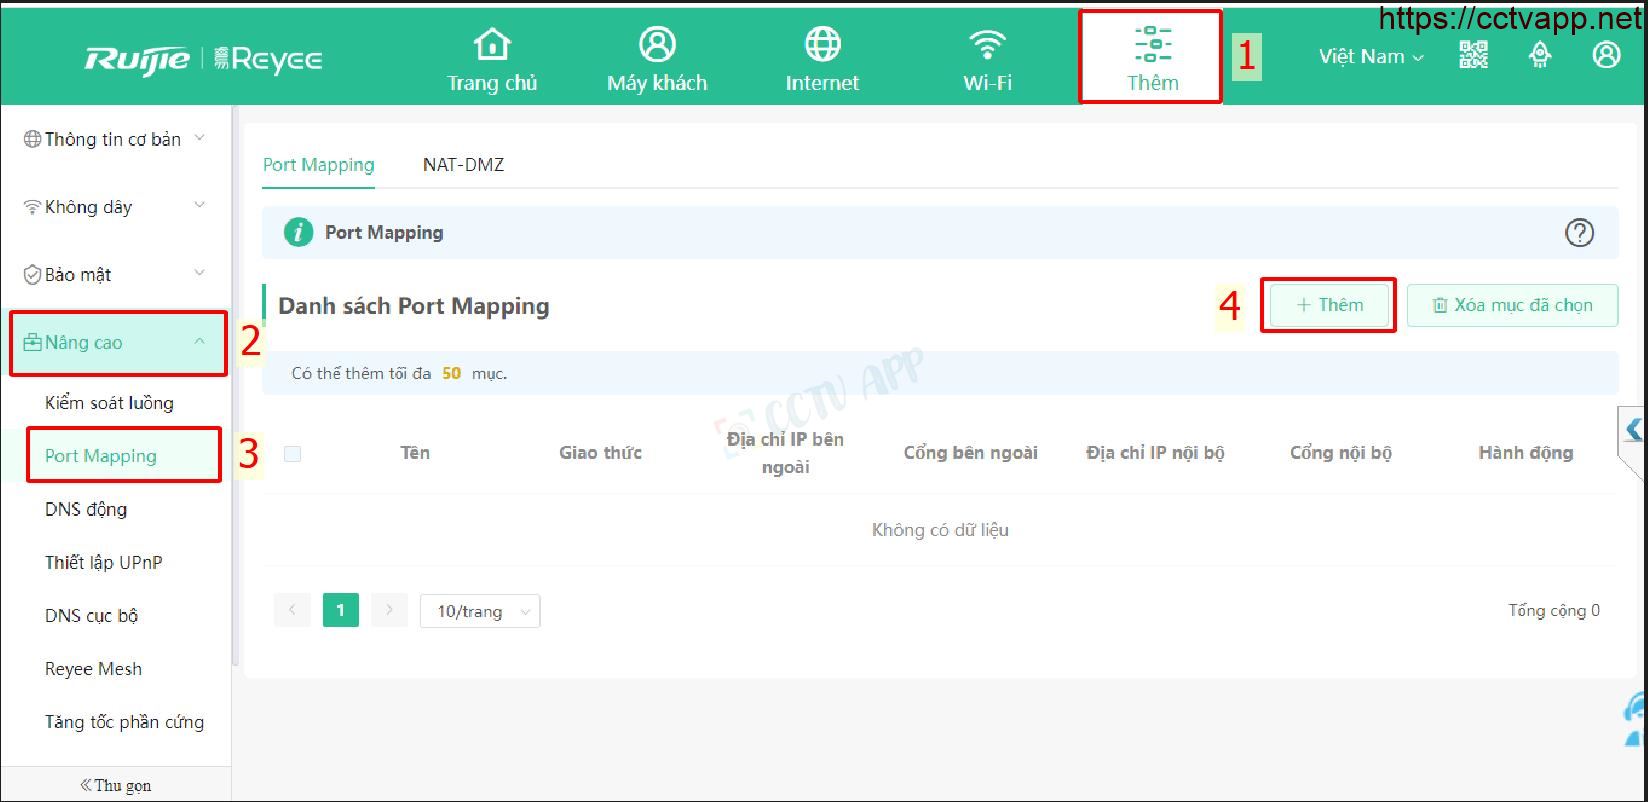Click the Thêm settings sliders icon
The width and height of the screenshot is (1648, 802).
point(1153,45)
